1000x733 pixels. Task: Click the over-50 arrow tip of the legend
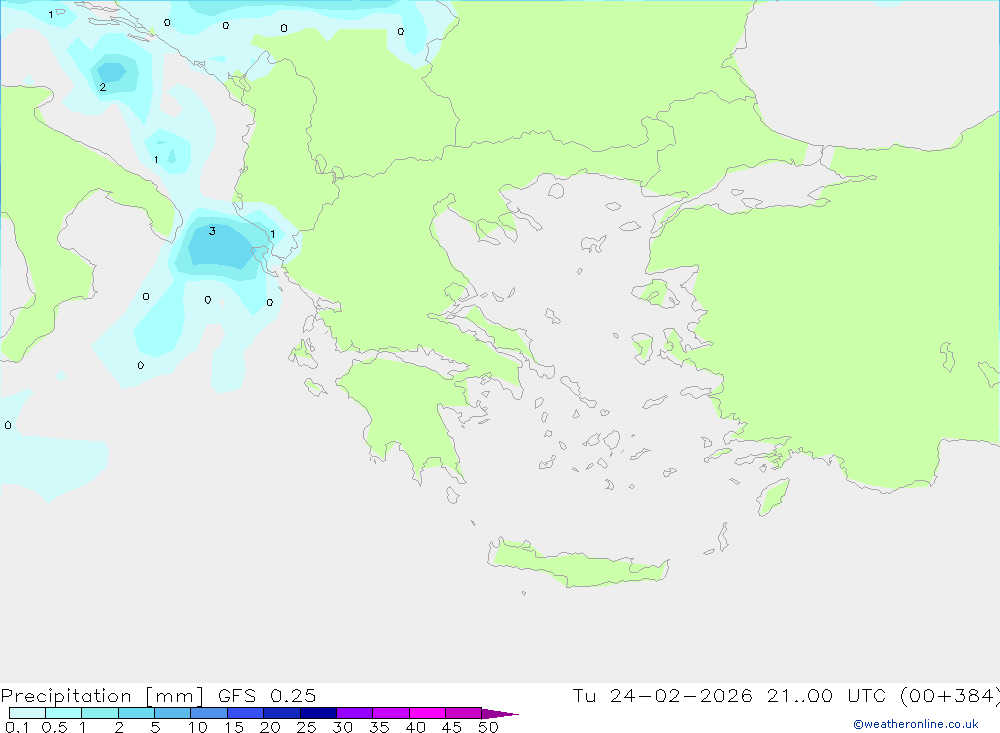[500, 713]
